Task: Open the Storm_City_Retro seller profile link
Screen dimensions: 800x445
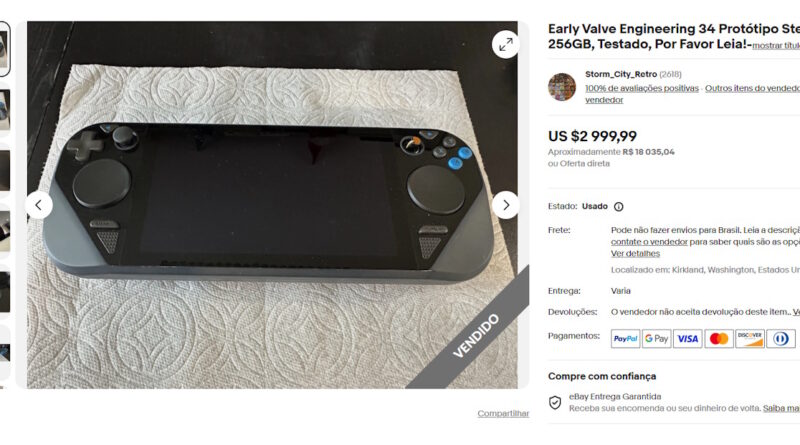Action: point(621,75)
